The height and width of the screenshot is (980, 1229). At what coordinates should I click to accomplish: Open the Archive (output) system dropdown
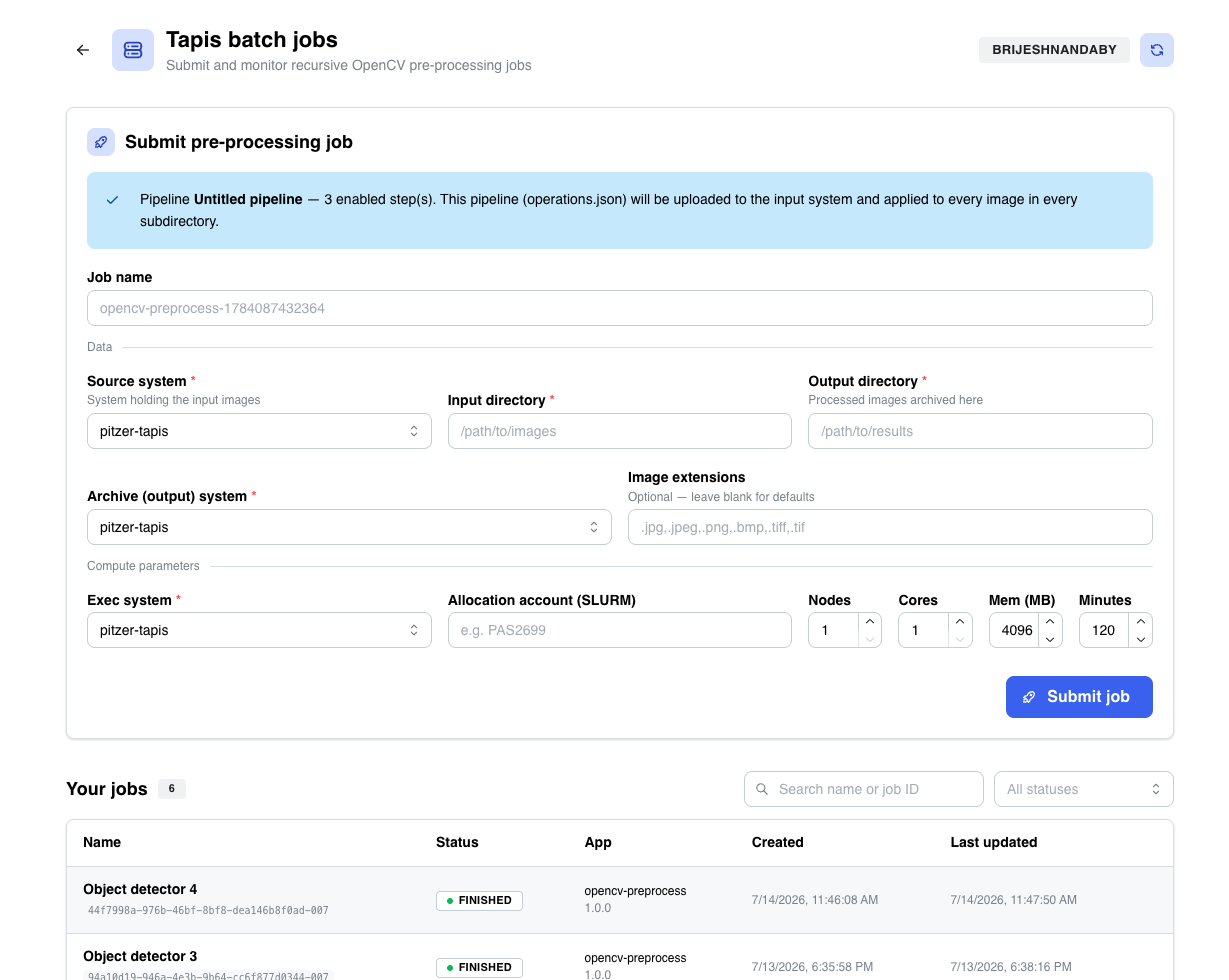[349, 527]
